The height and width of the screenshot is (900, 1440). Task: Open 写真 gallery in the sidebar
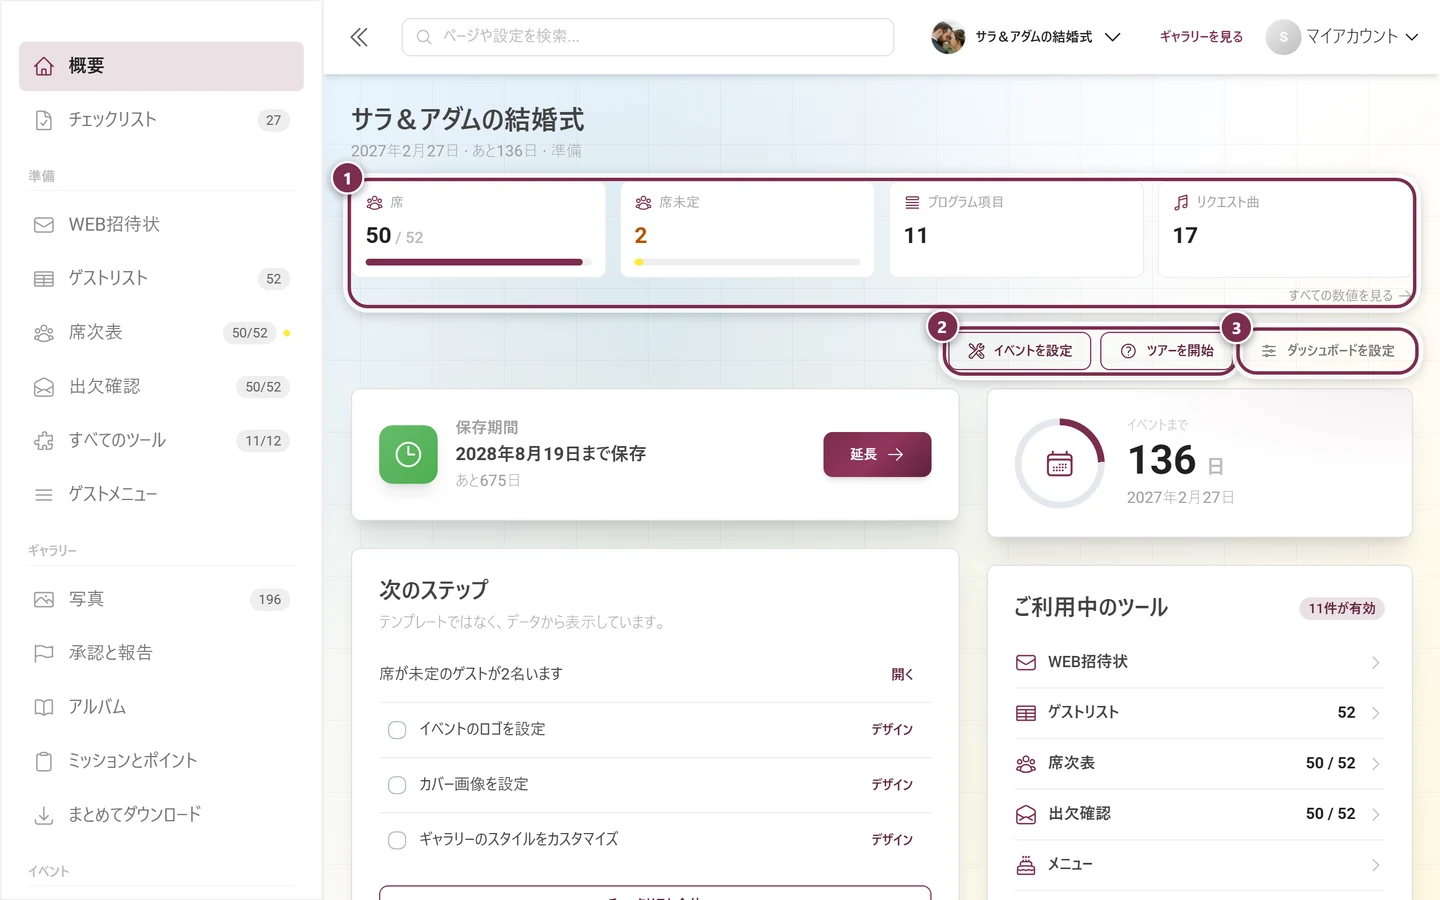tap(161, 600)
